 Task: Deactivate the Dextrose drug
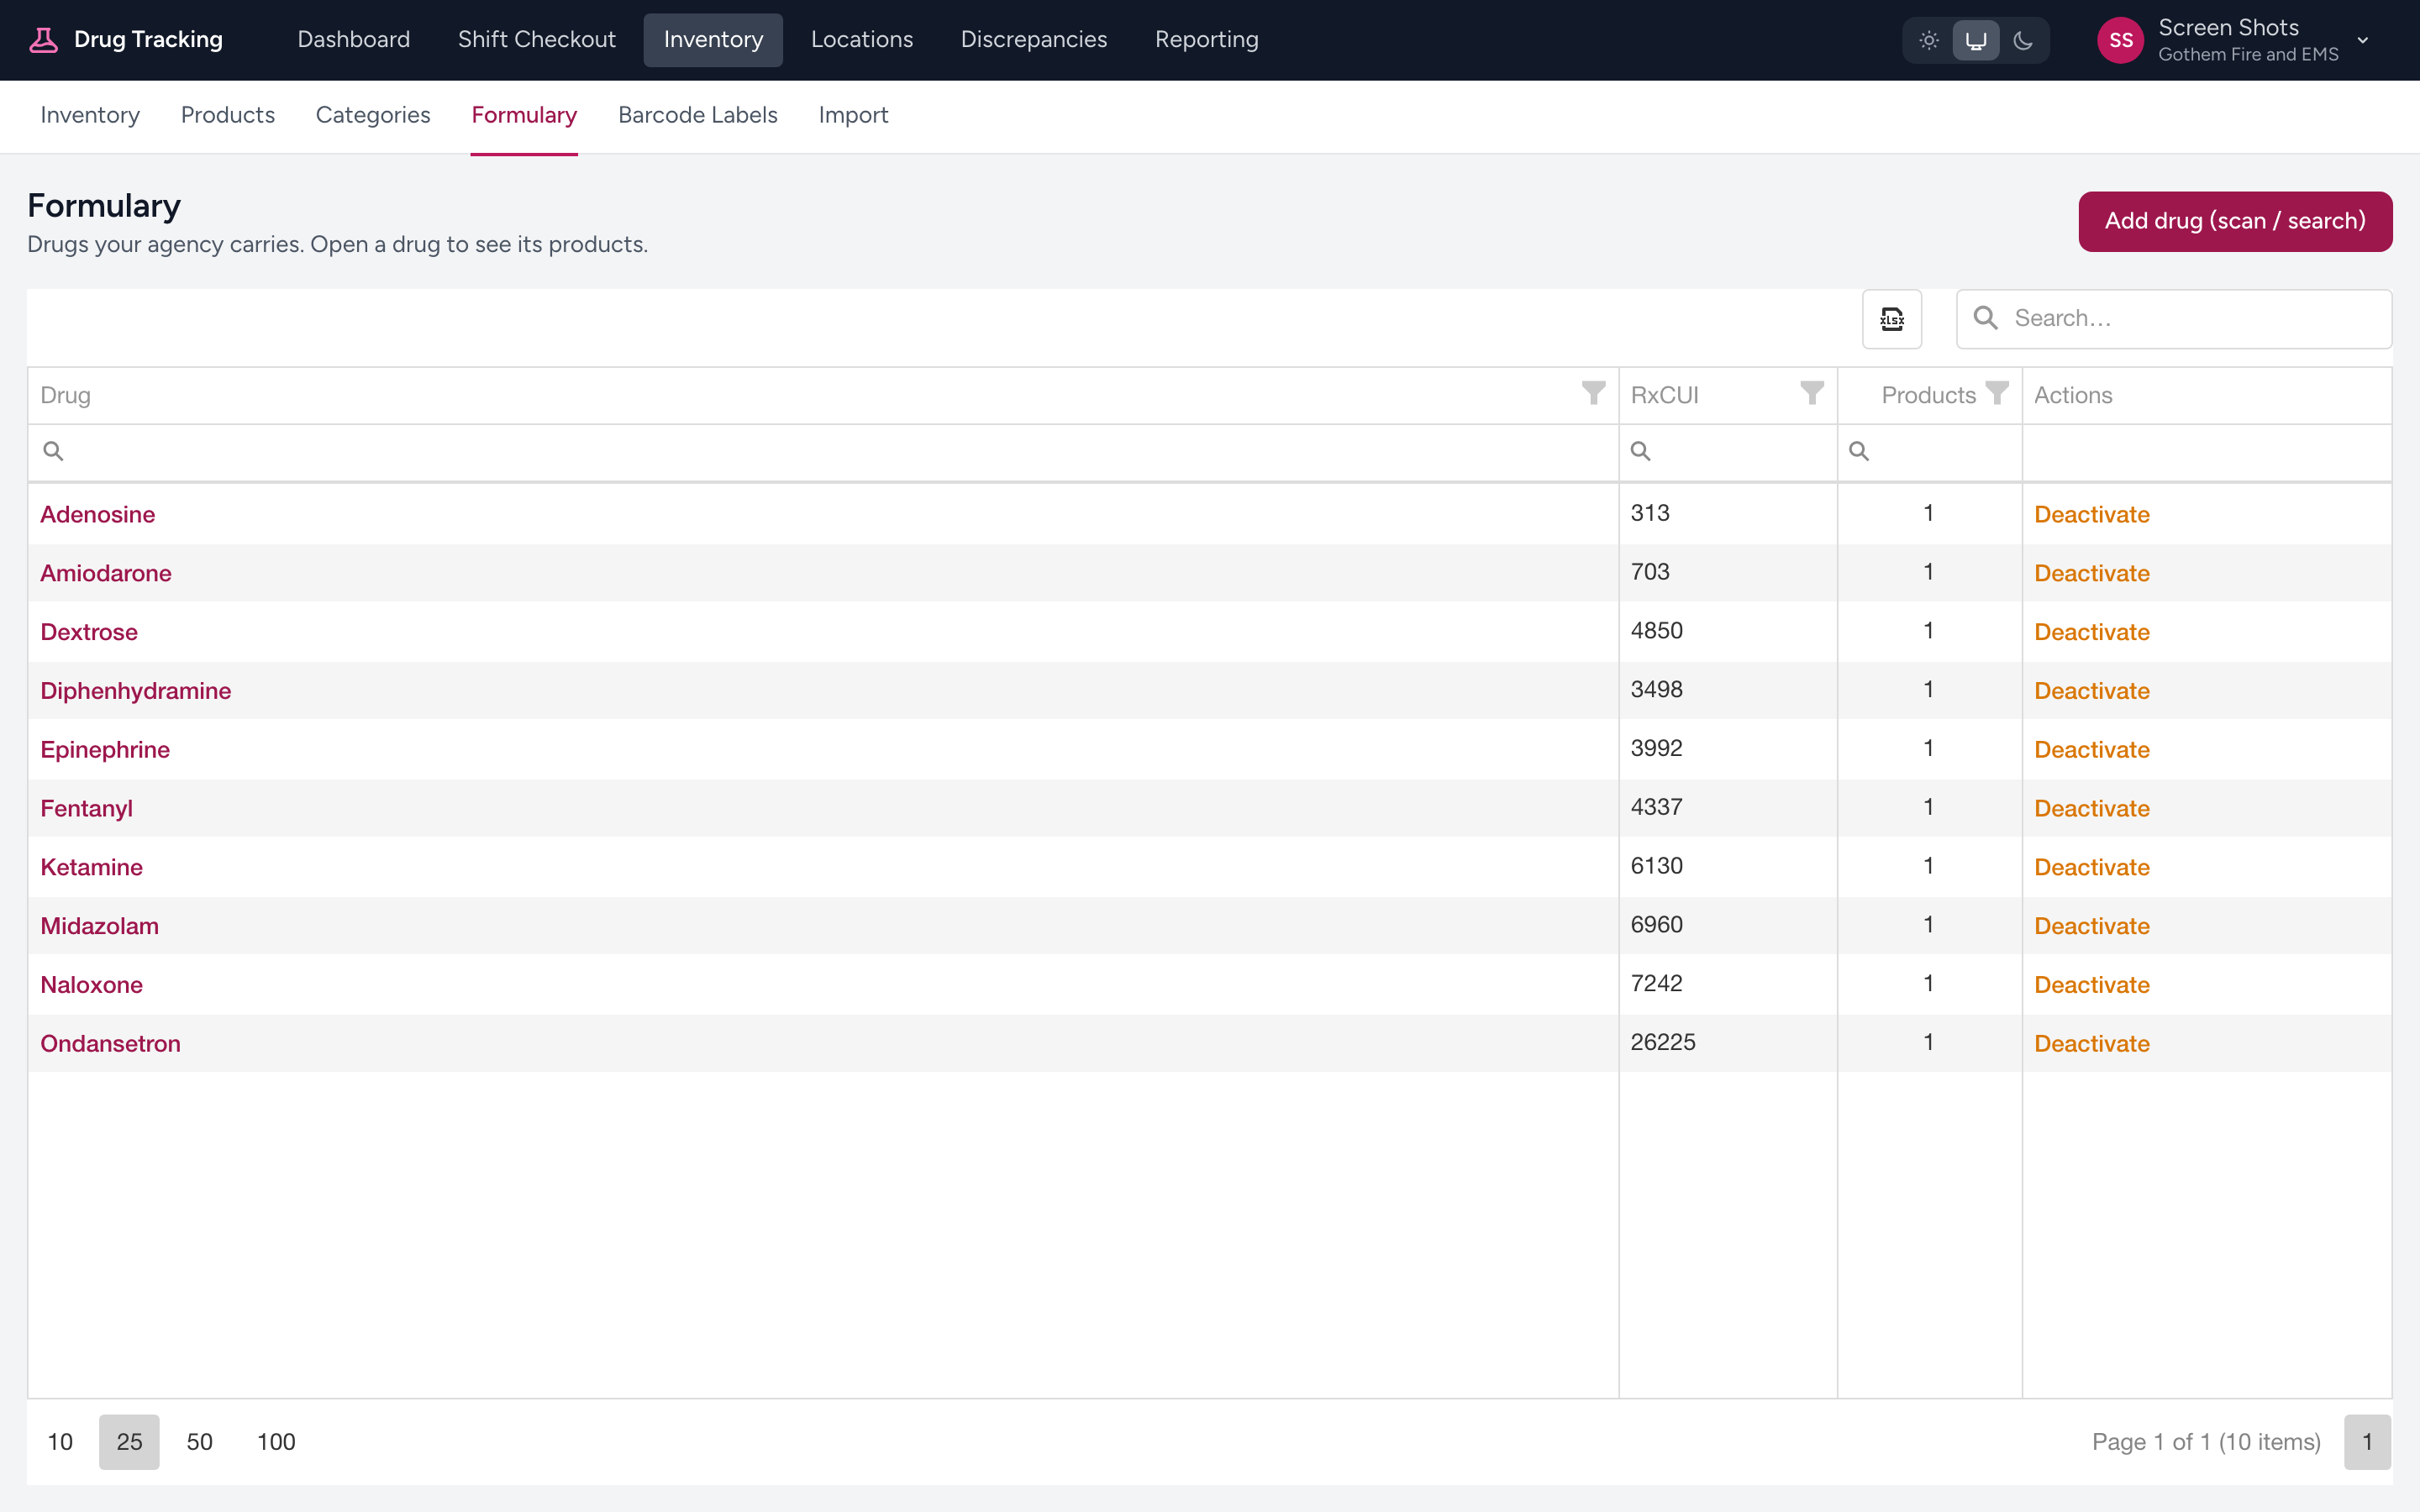[x=2092, y=632]
